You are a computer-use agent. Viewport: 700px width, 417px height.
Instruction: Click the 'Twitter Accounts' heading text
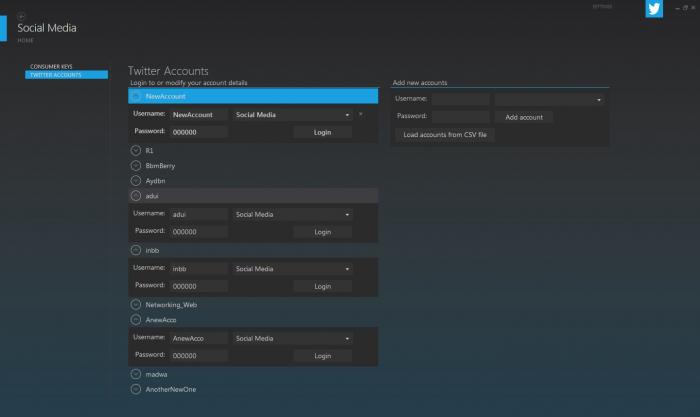[x=168, y=71]
